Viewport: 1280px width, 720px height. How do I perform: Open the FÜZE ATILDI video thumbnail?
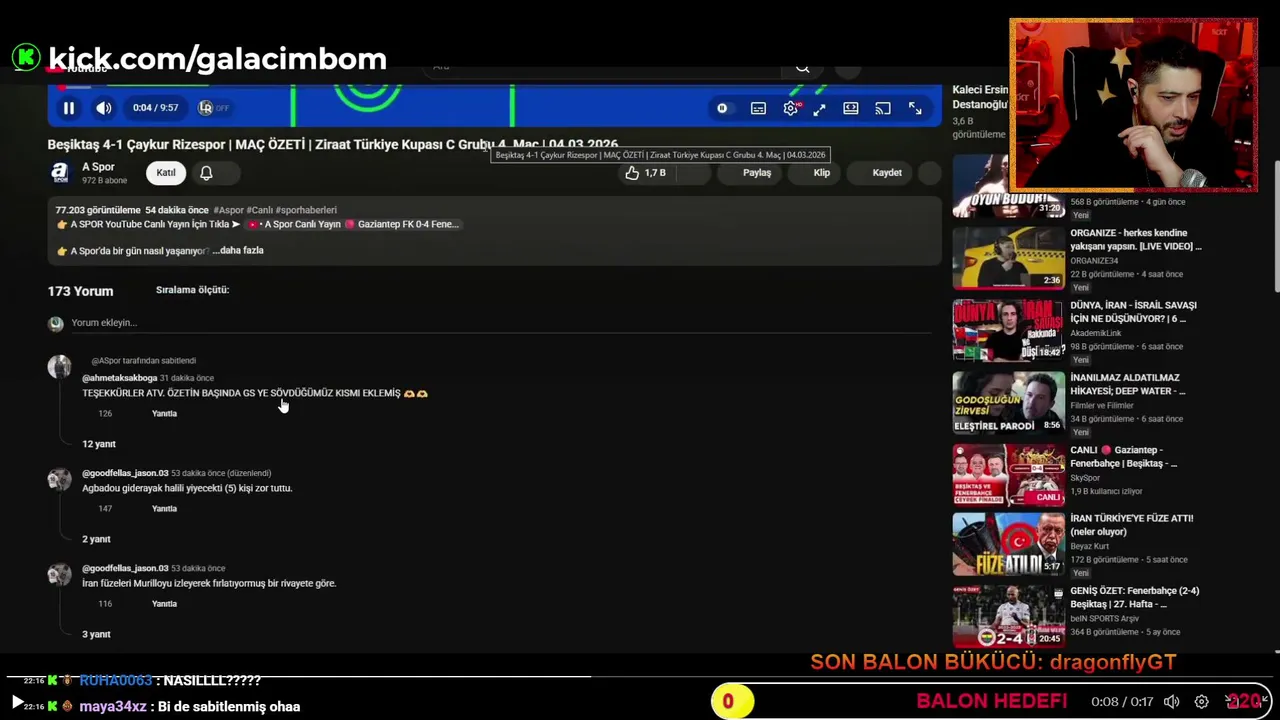point(1008,544)
